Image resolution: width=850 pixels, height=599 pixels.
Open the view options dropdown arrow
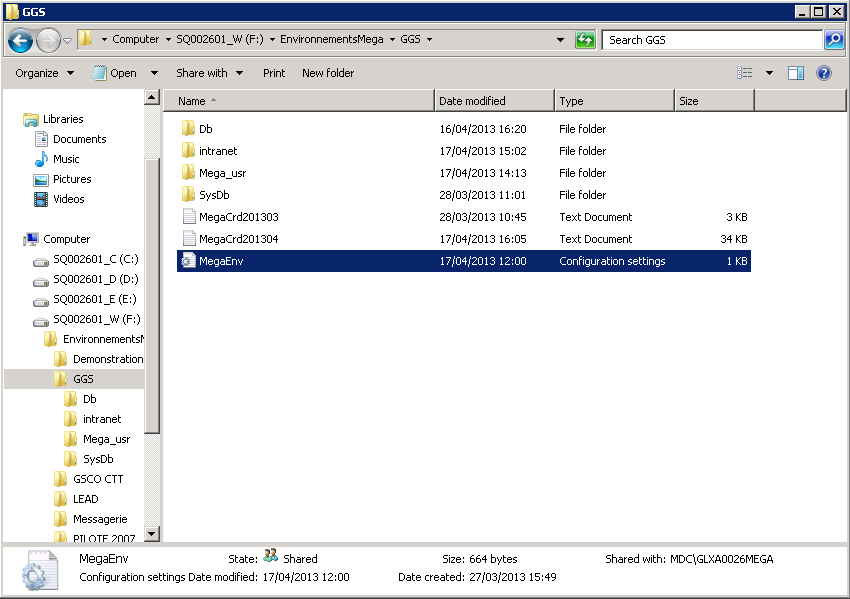769,73
